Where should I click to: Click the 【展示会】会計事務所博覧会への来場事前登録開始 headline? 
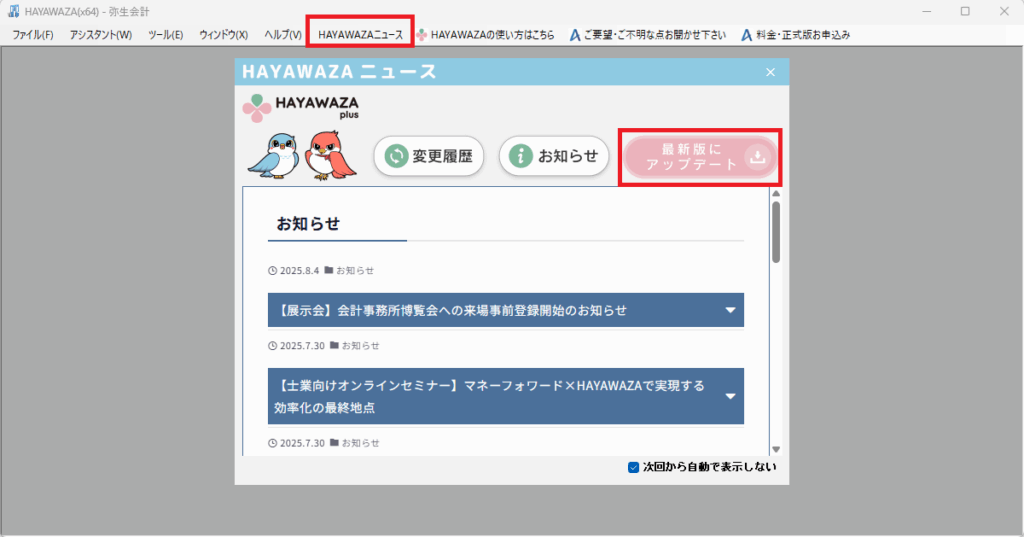point(451,310)
